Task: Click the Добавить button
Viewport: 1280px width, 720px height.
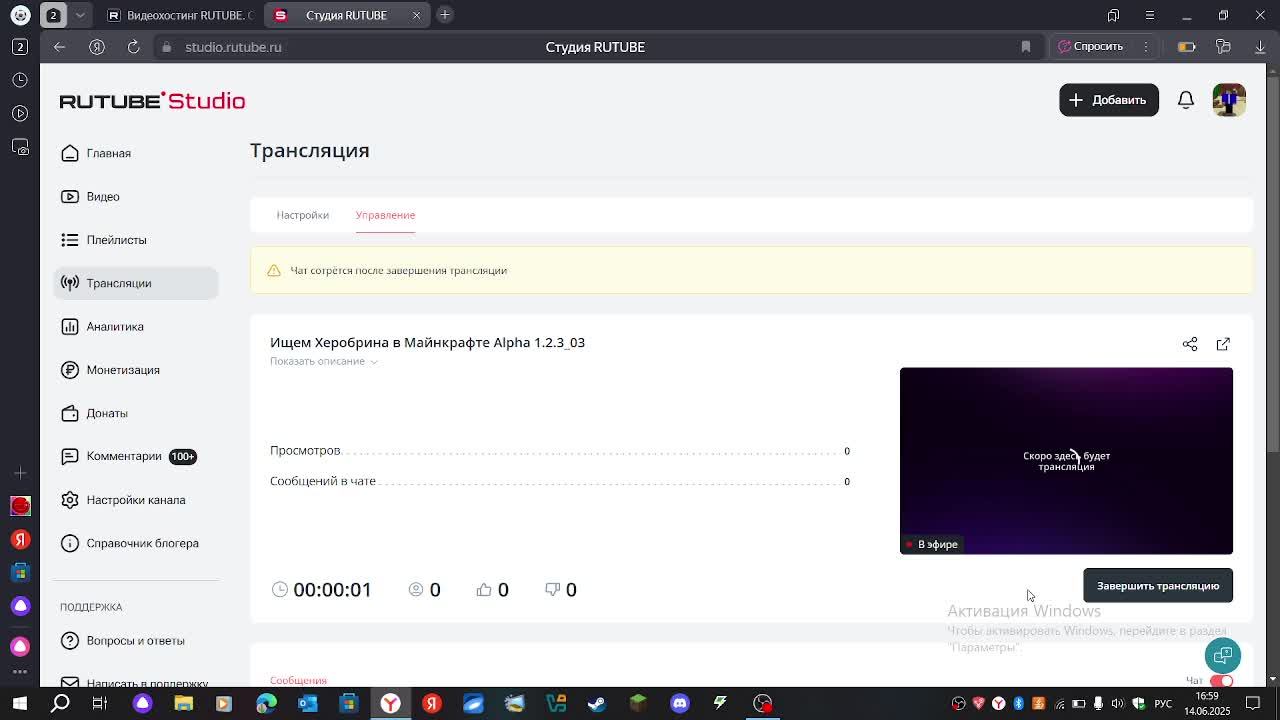Action: click(x=1109, y=100)
